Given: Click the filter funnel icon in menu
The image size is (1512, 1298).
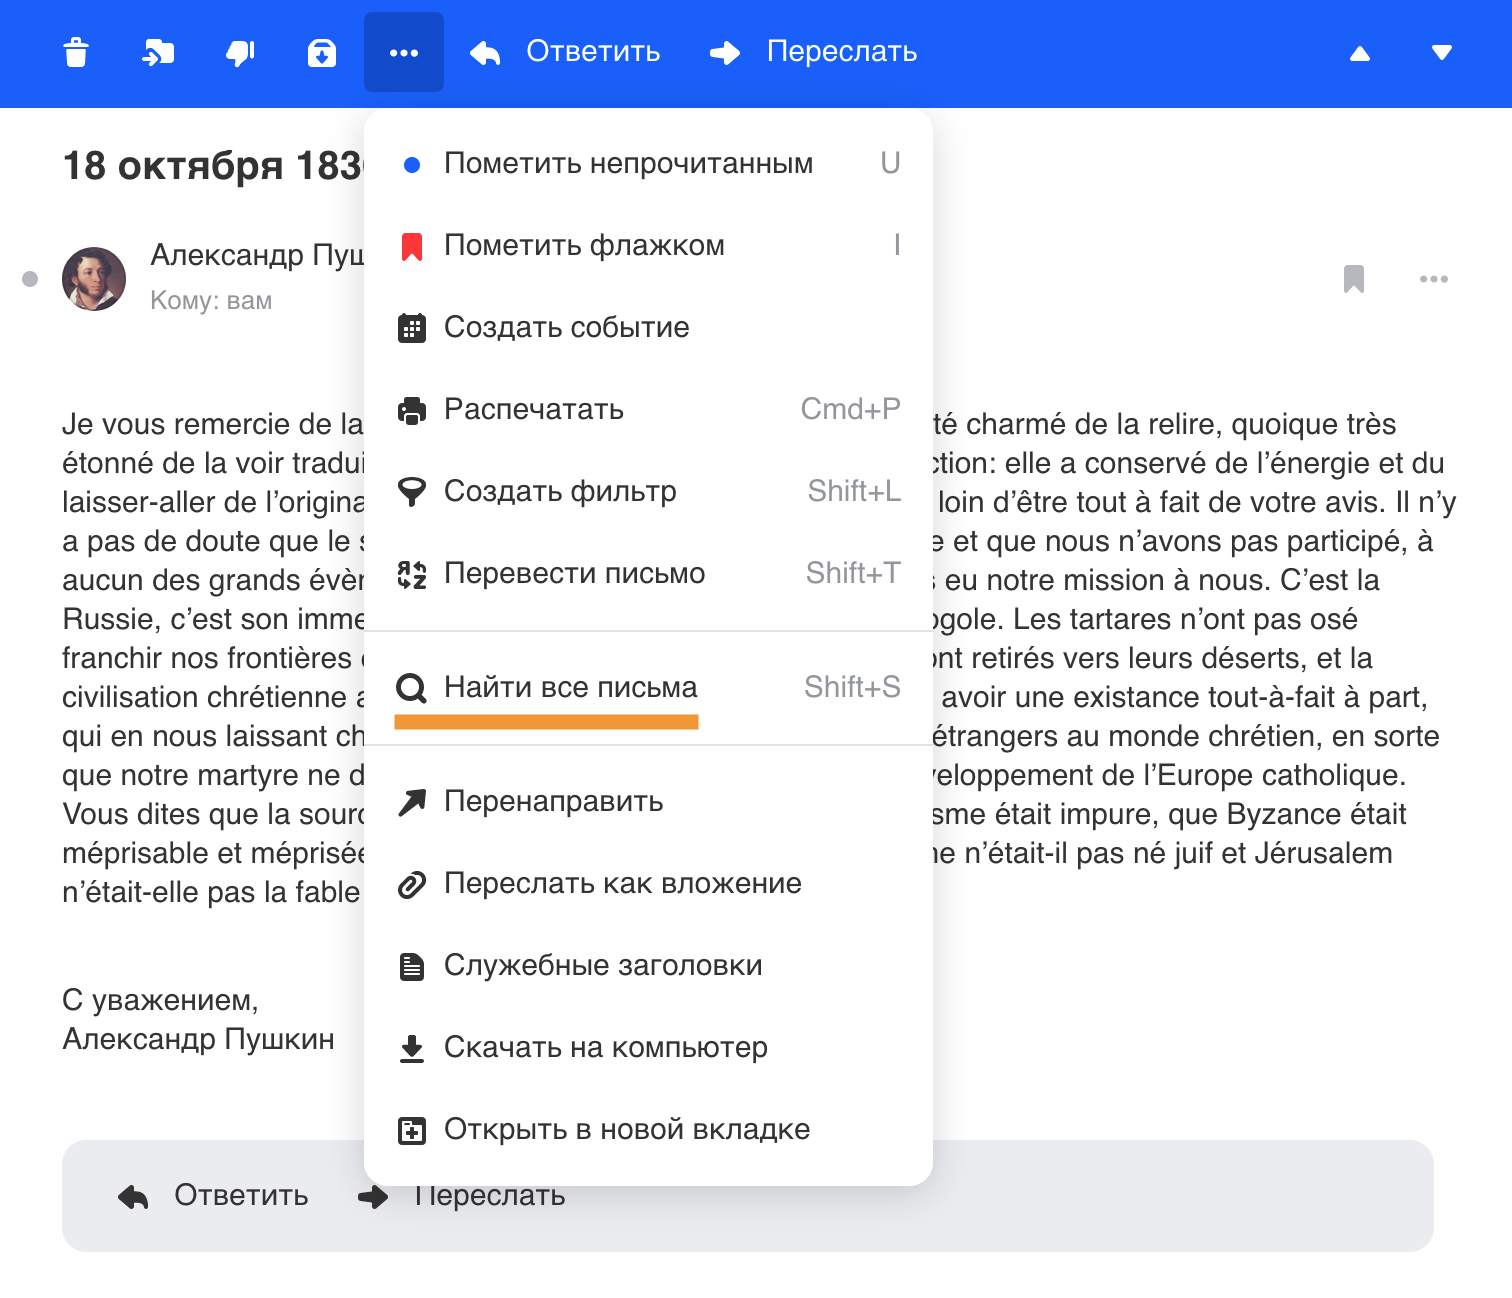Looking at the screenshot, I should (x=411, y=491).
